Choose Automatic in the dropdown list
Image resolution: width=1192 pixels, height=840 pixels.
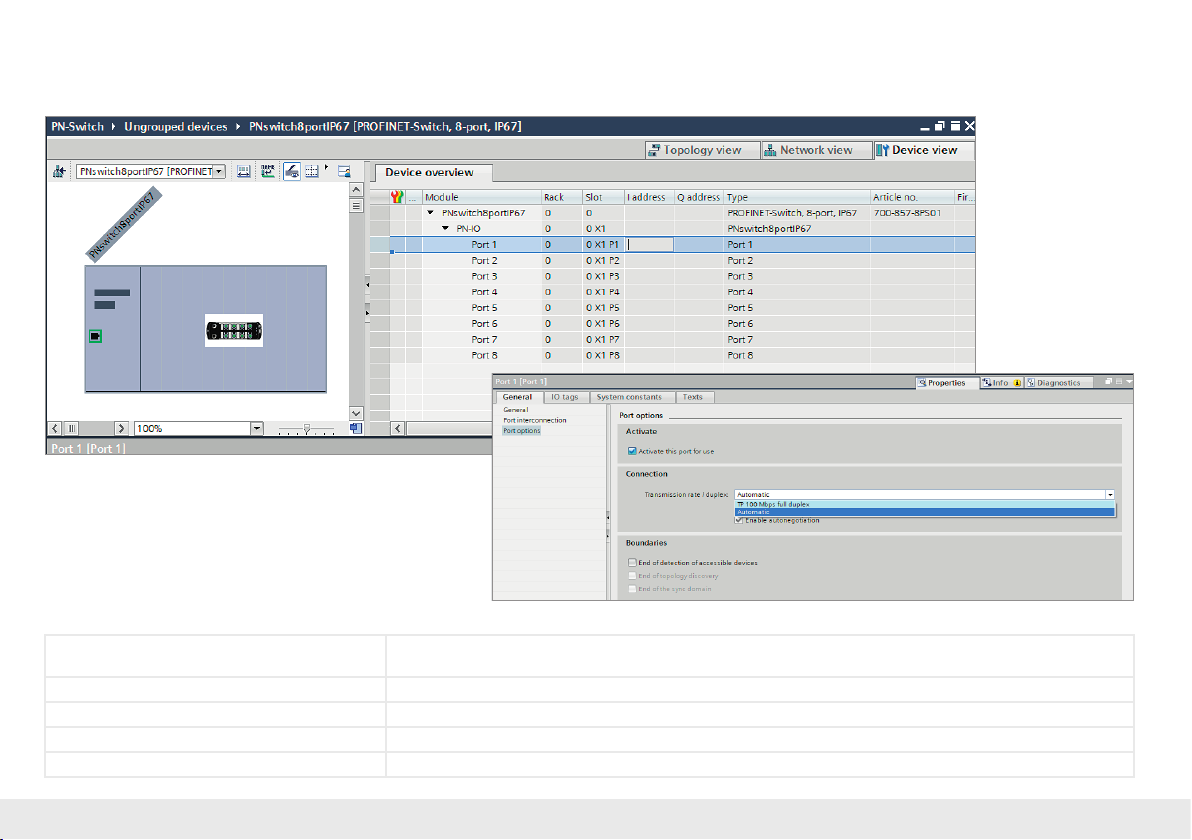(x=924, y=512)
